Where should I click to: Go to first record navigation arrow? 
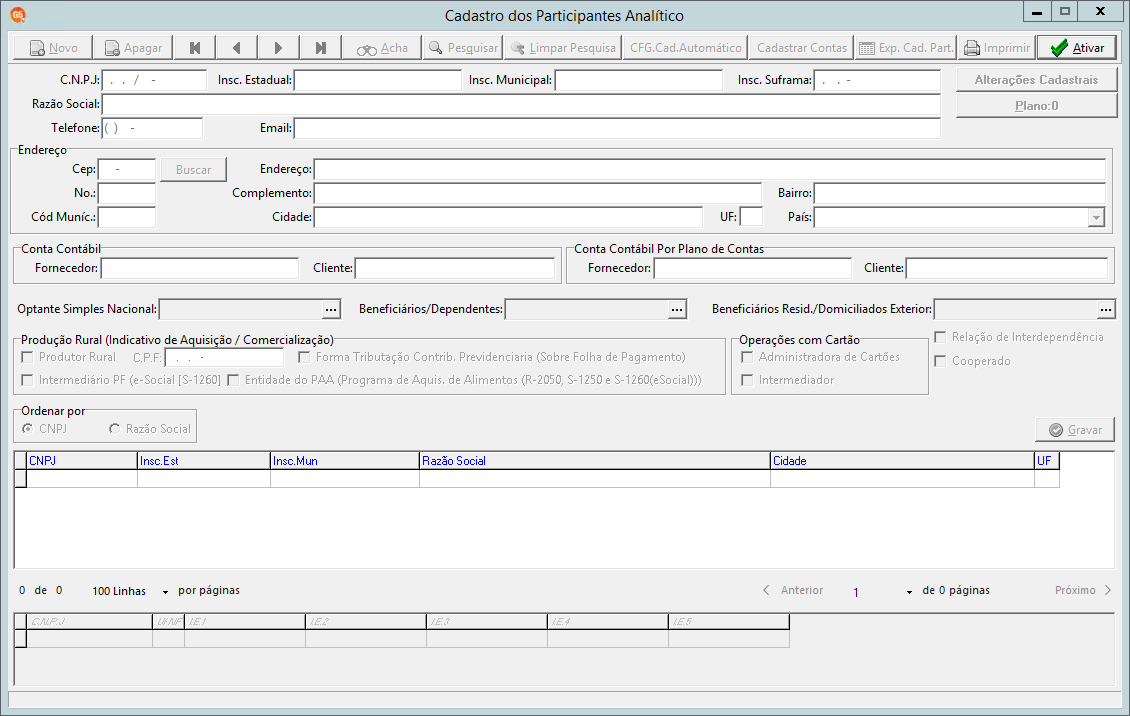coord(194,48)
